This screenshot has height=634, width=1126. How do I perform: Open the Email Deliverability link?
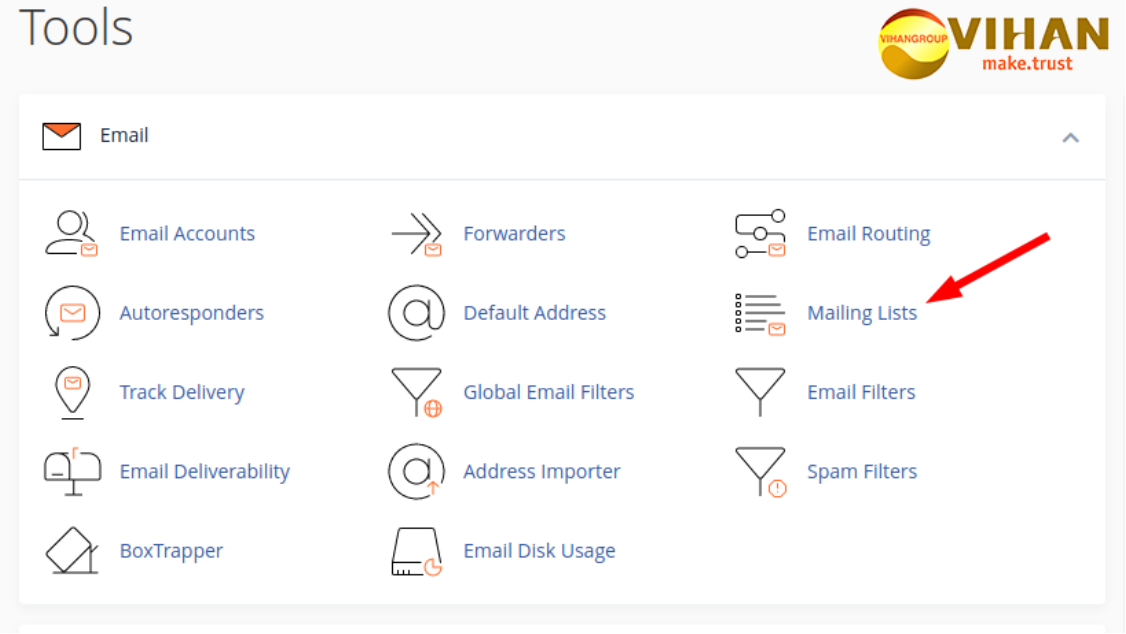pos(204,472)
